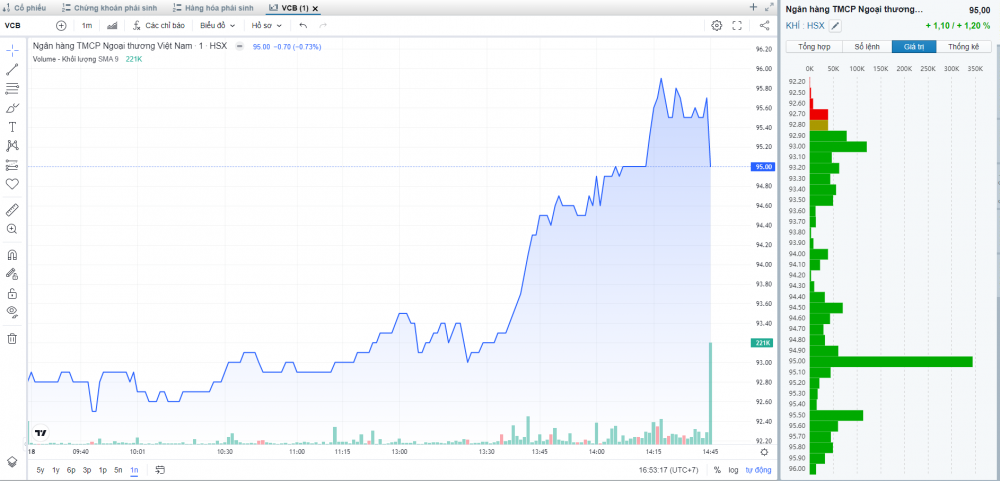Screen dimensions: 1000x481
Task: Open the 1m interval selector
Action: point(87,26)
